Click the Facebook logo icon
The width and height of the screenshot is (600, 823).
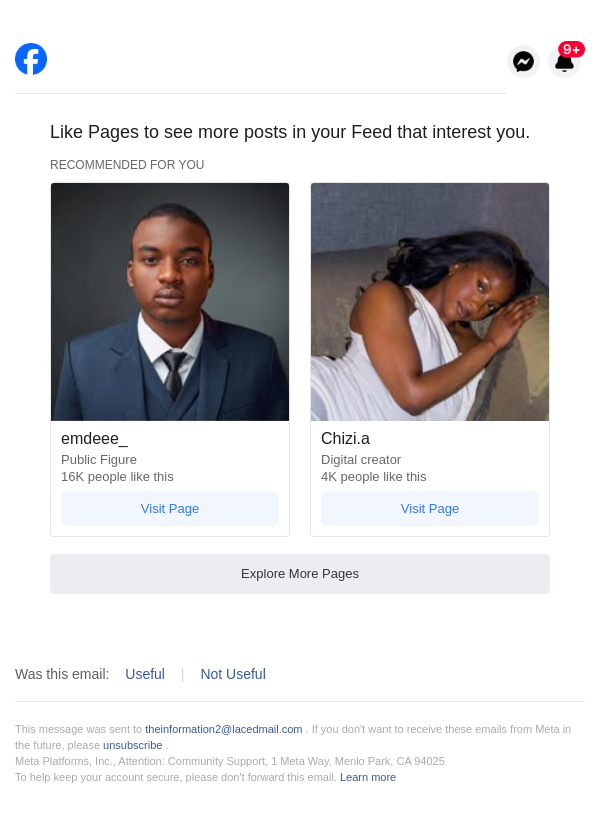31,59
